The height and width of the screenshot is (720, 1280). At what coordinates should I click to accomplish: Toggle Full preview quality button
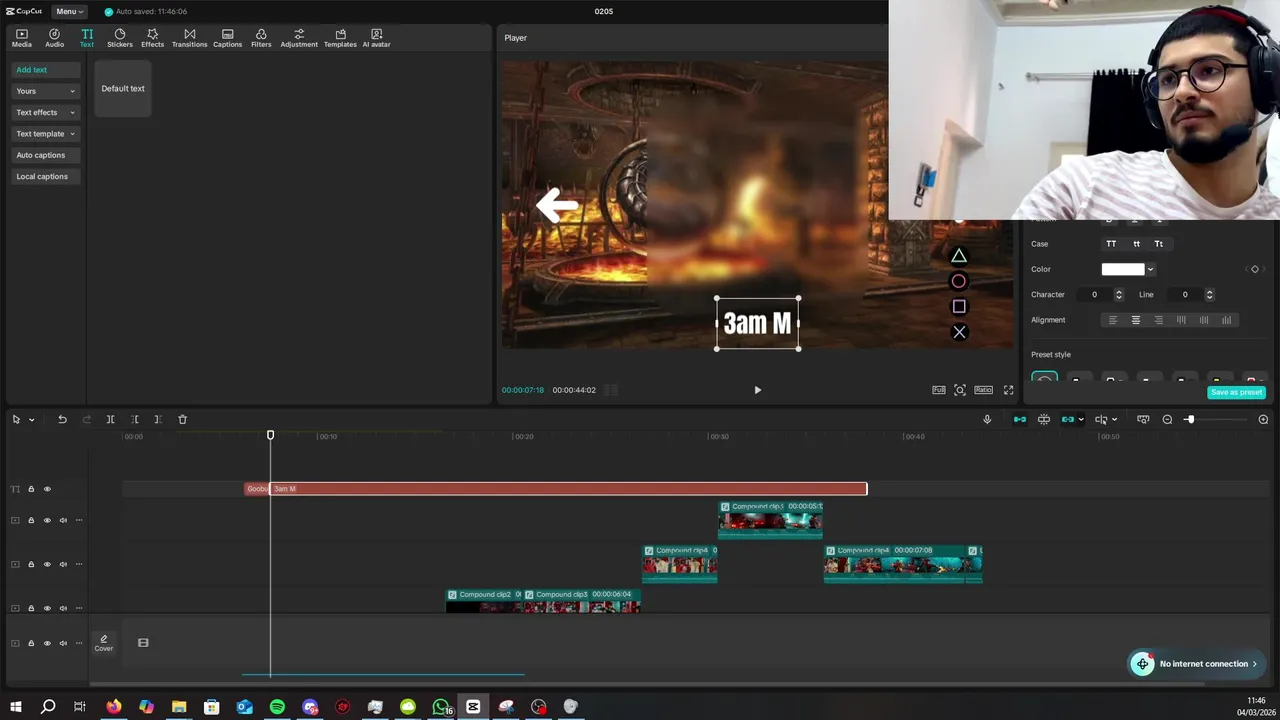[939, 390]
